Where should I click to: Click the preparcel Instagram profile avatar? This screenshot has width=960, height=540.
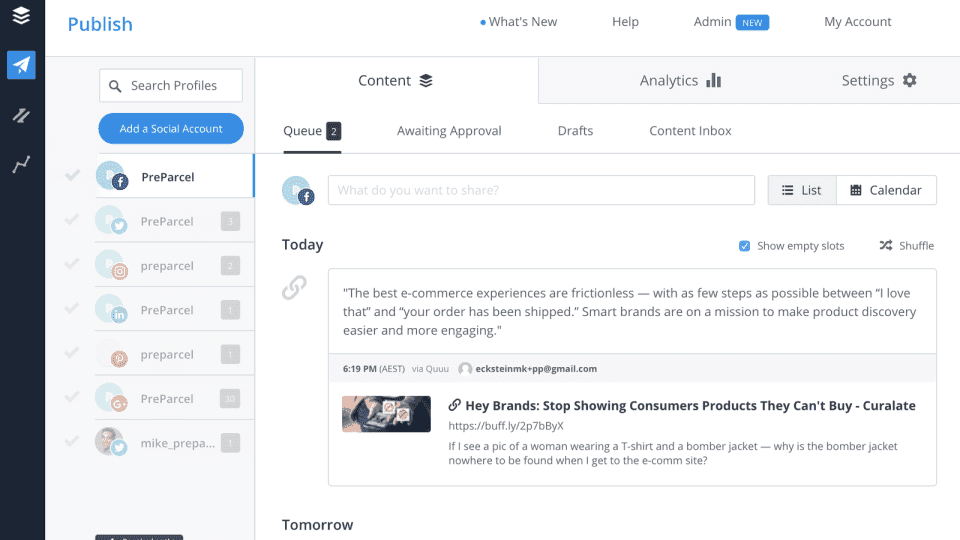point(111,265)
